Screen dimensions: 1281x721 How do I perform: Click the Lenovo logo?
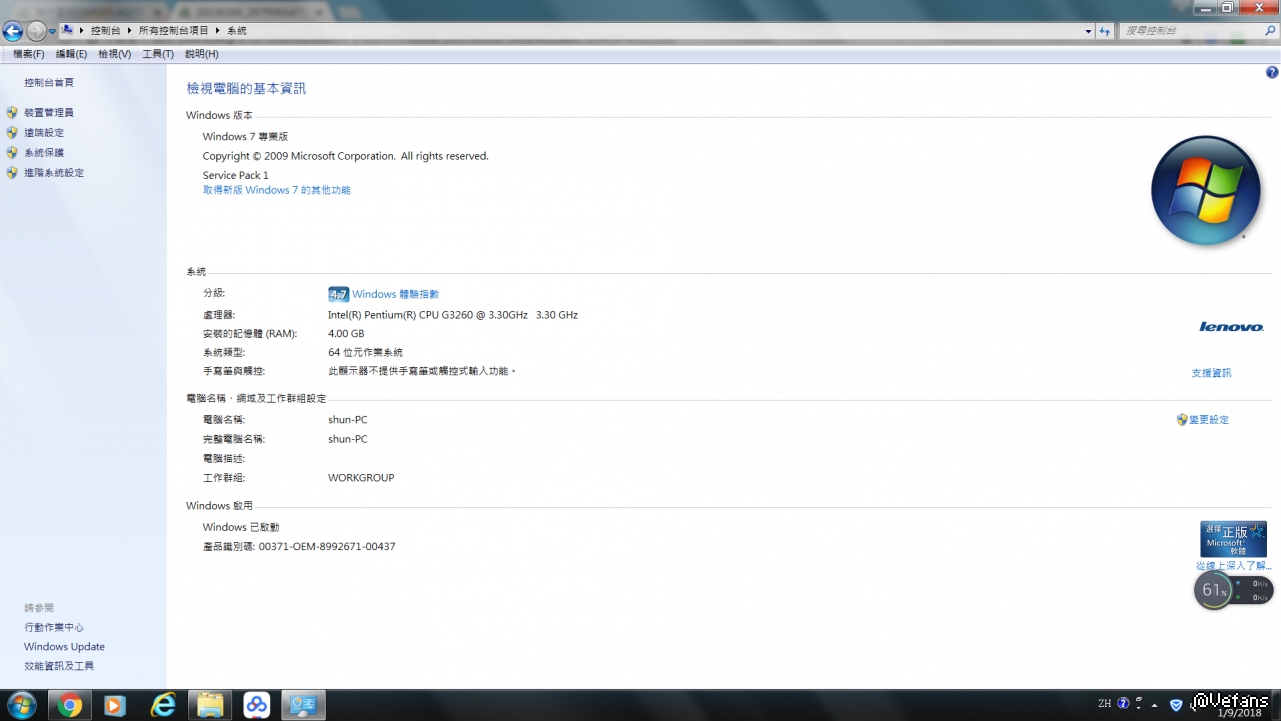(1231, 327)
